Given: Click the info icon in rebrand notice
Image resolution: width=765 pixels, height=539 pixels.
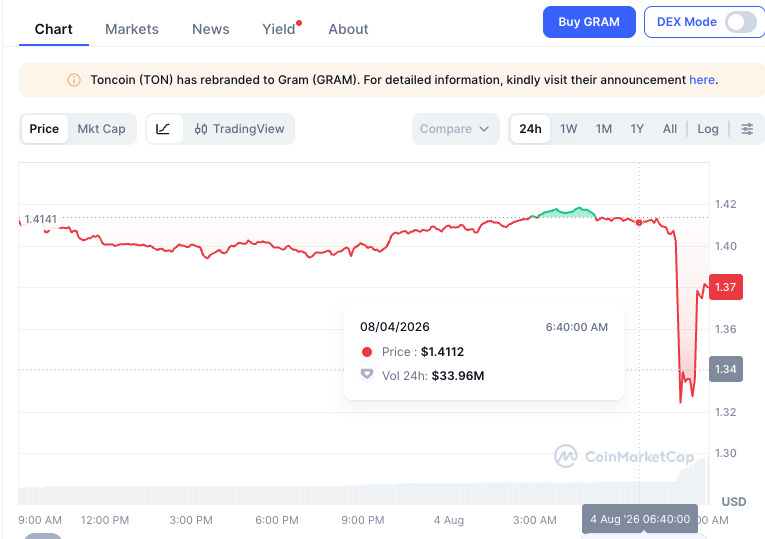Looking at the screenshot, I should click(x=74, y=80).
